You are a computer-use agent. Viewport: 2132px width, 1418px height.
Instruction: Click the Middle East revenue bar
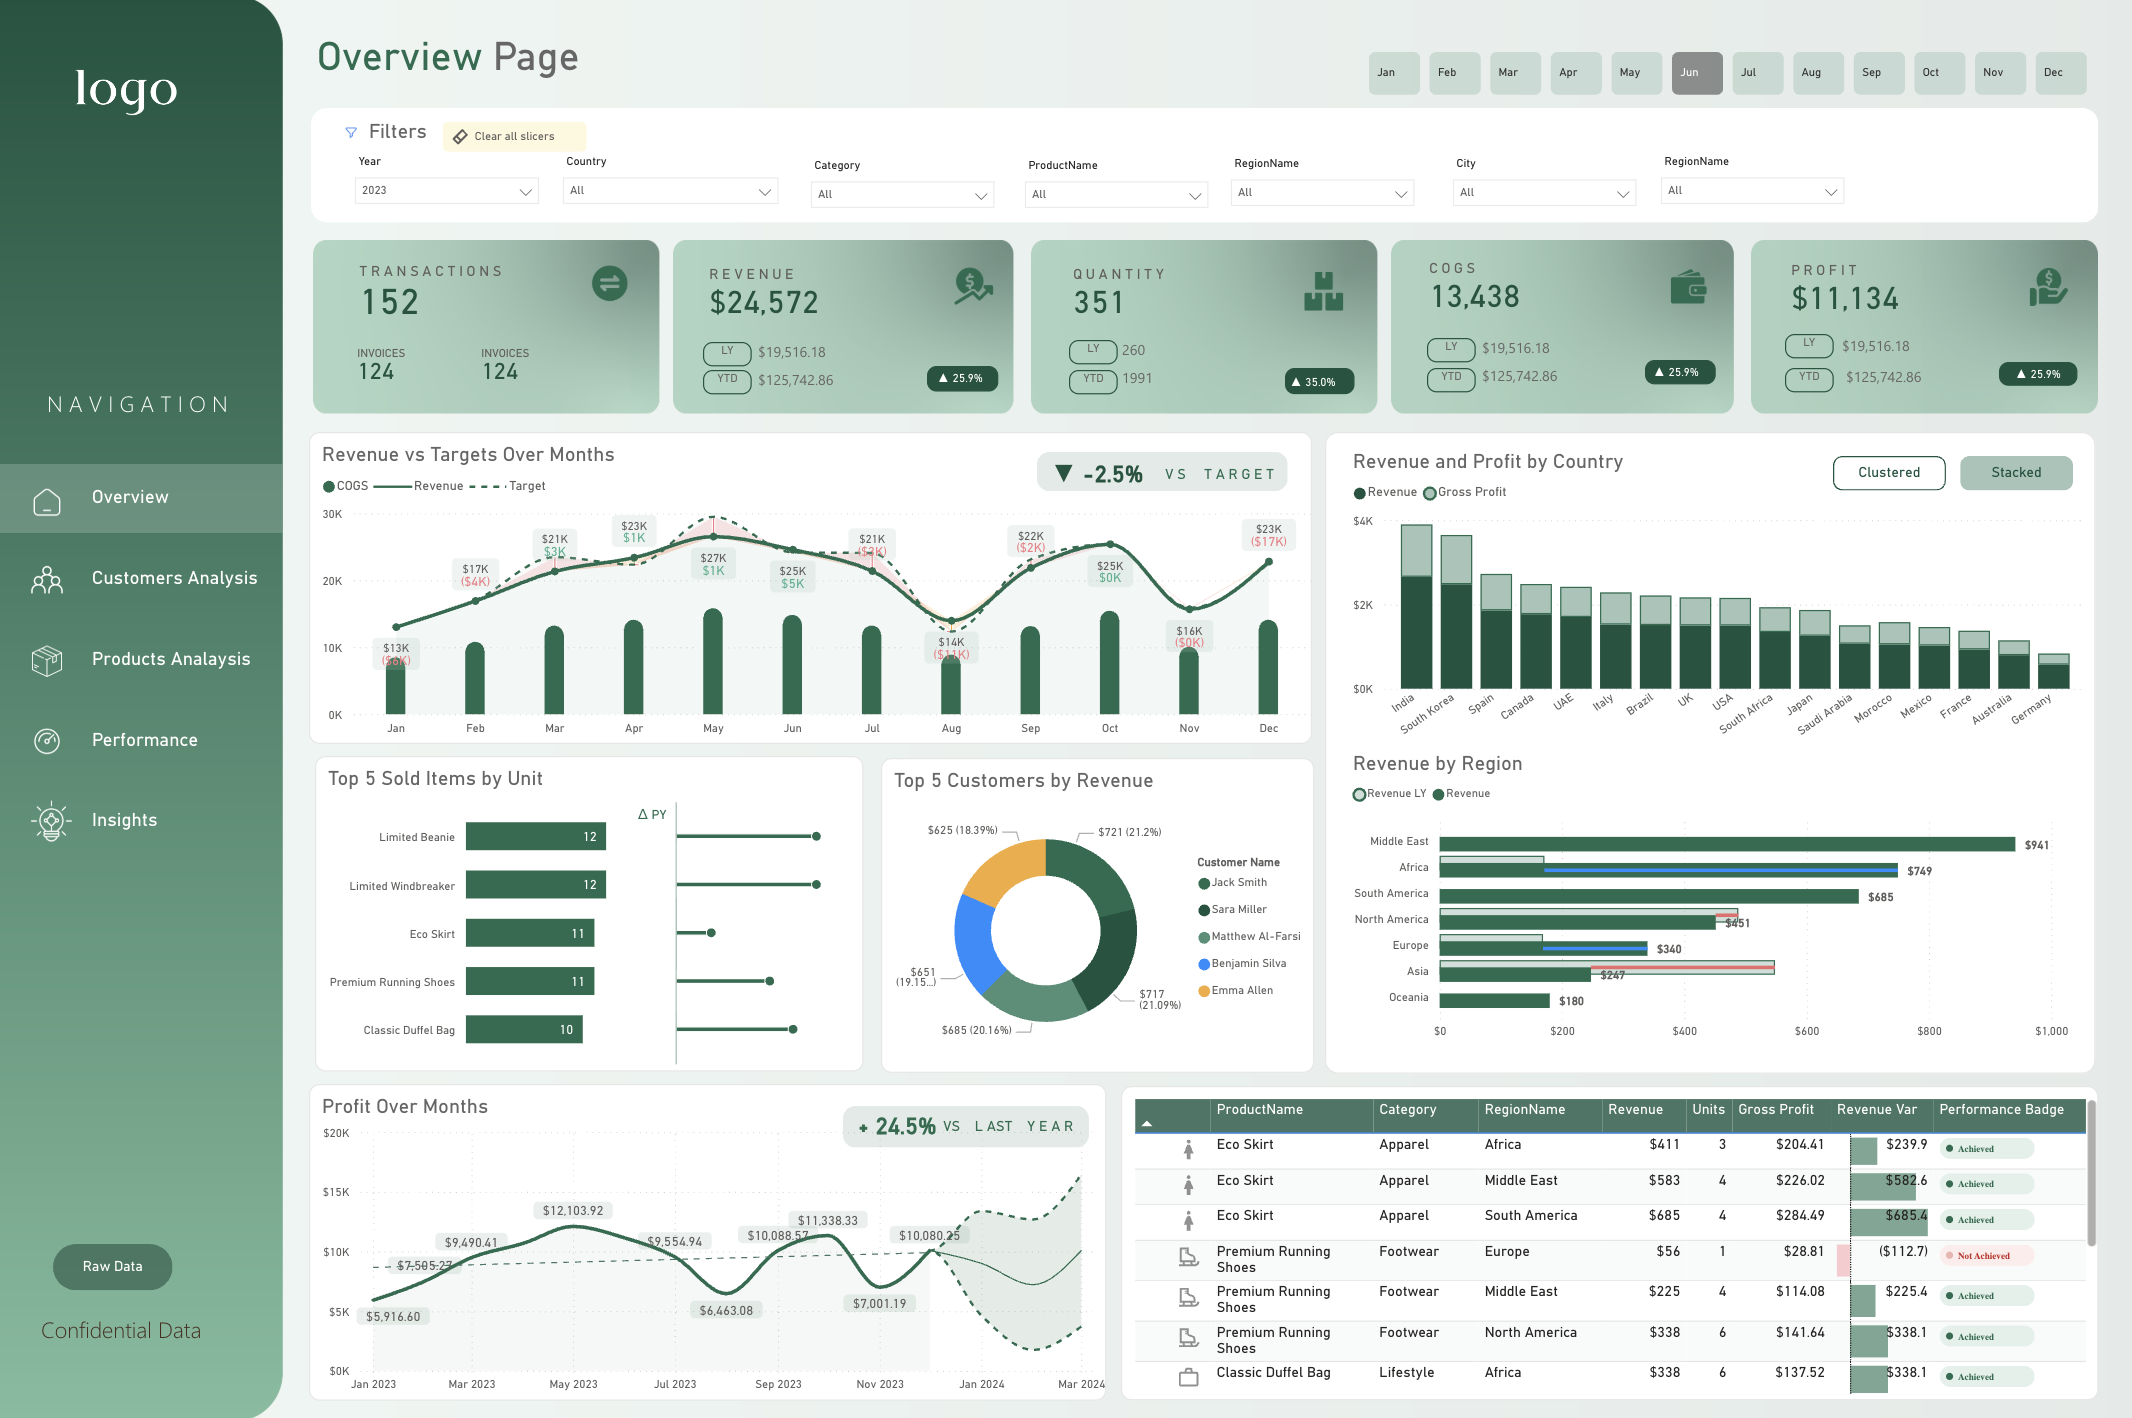pos(1727,845)
